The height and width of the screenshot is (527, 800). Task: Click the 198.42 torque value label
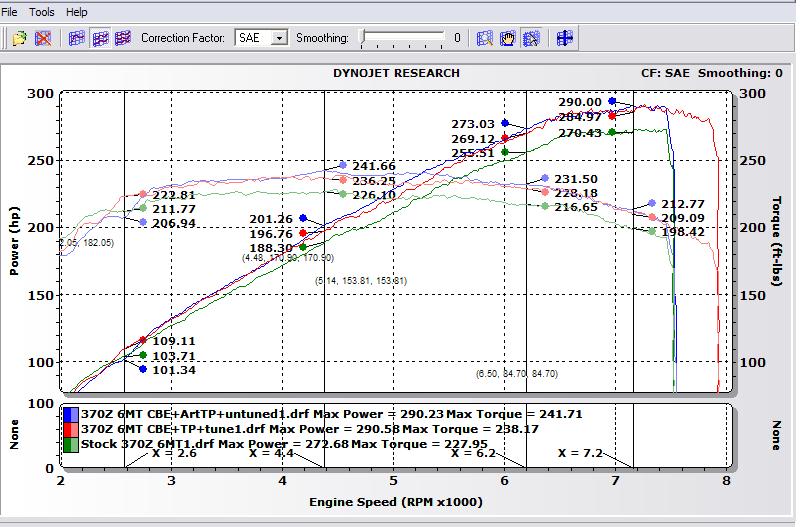(x=683, y=232)
